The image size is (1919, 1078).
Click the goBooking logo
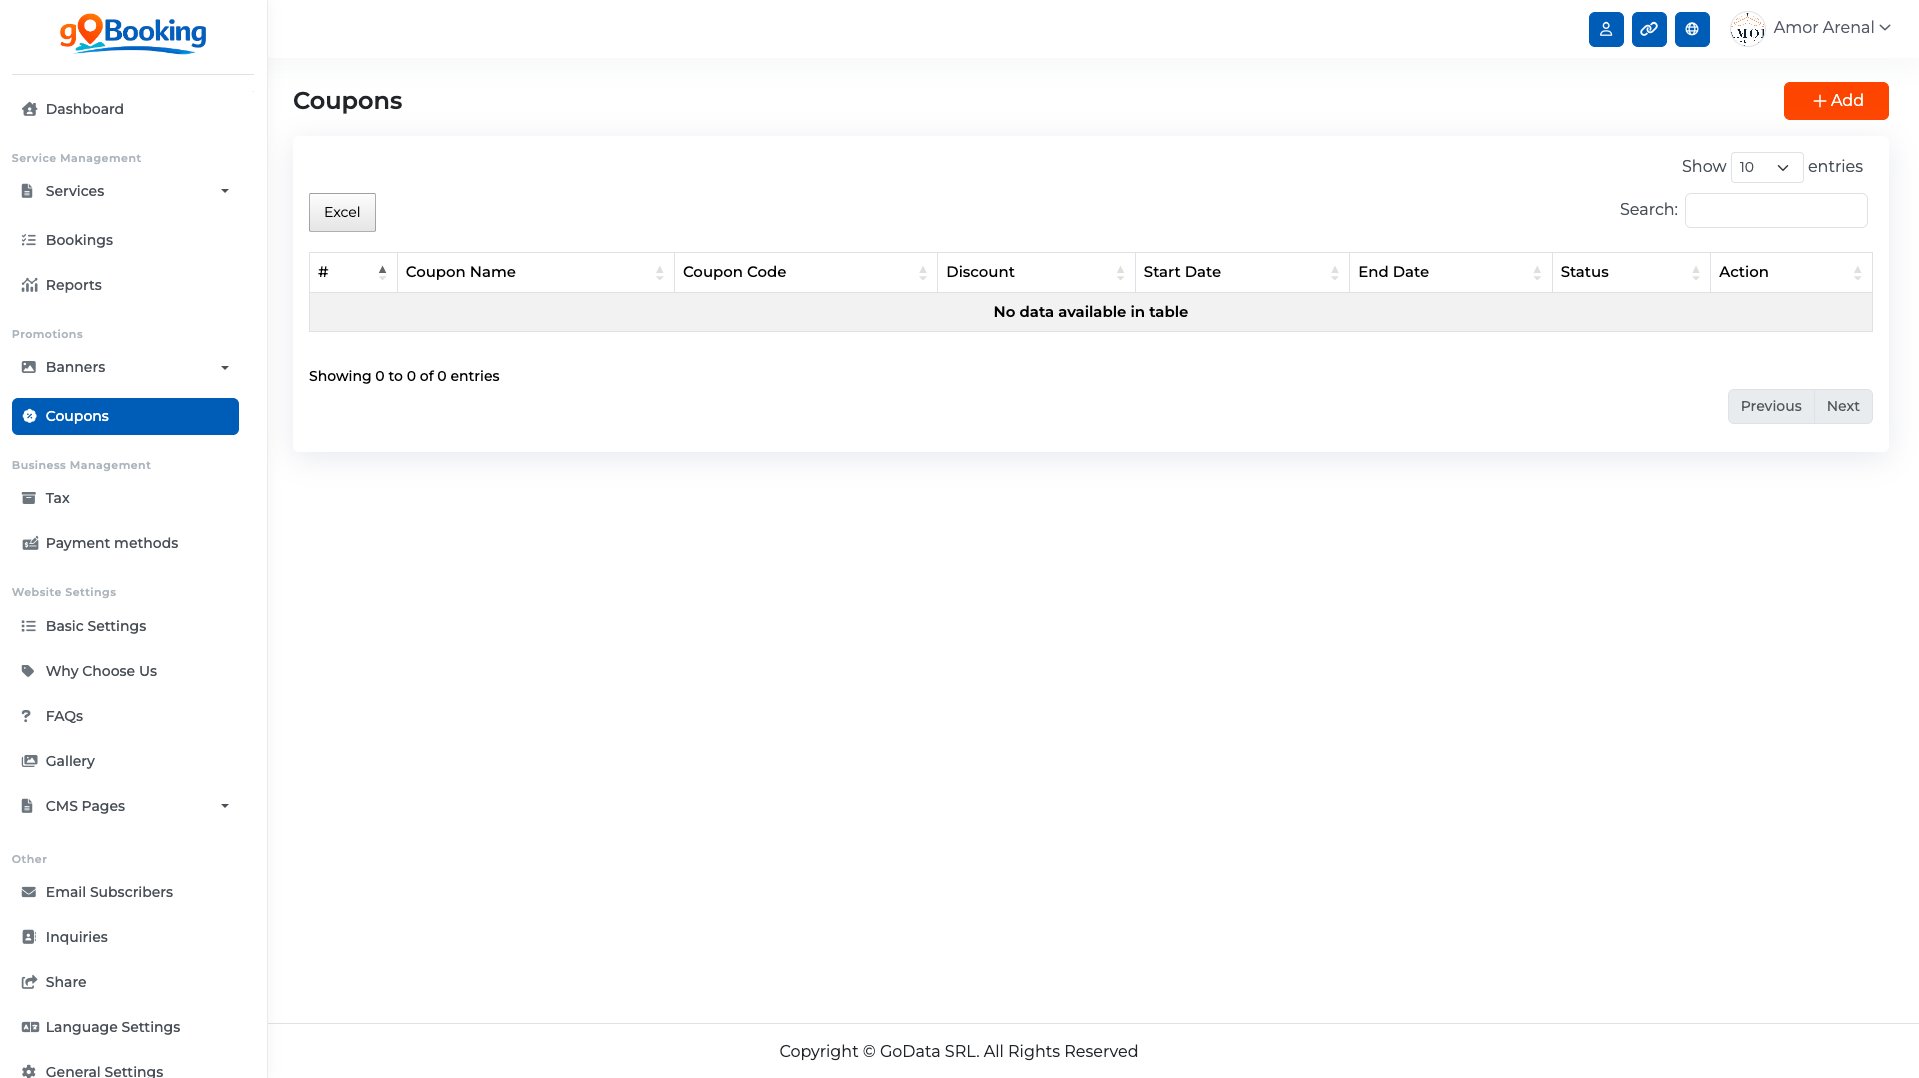133,34
